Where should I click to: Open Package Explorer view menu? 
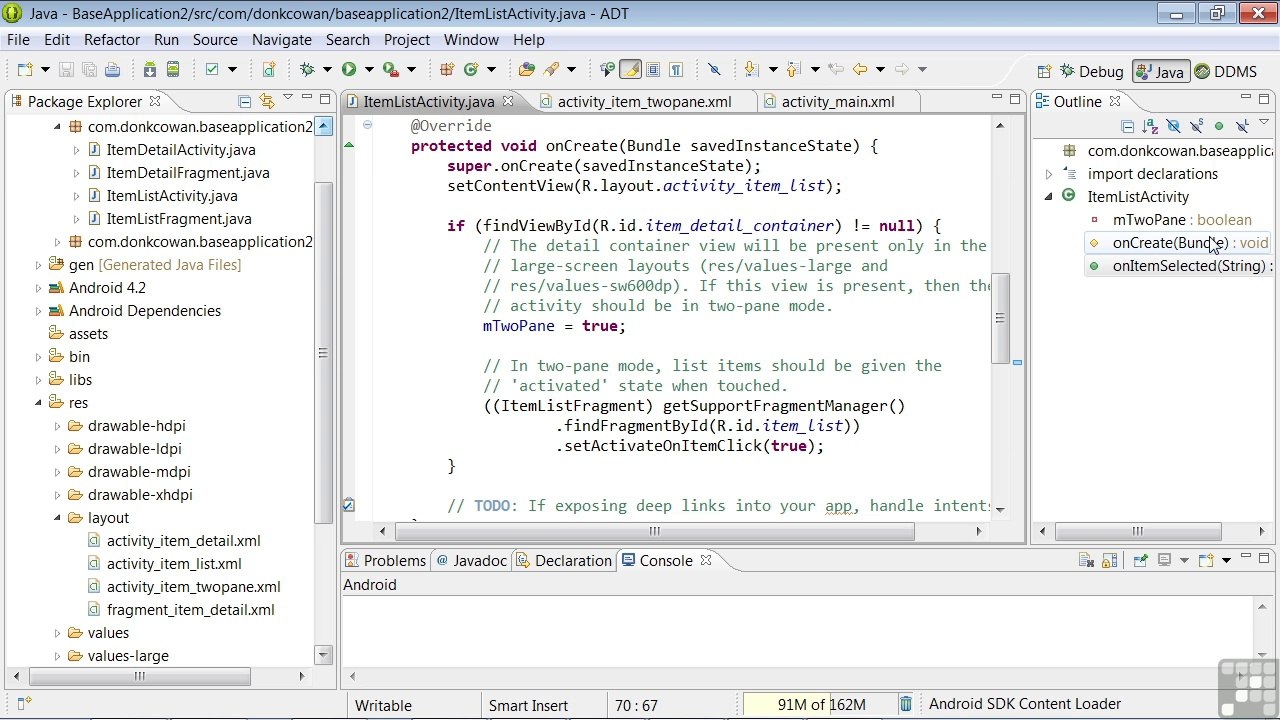pyautogui.click(x=288, y=98)
